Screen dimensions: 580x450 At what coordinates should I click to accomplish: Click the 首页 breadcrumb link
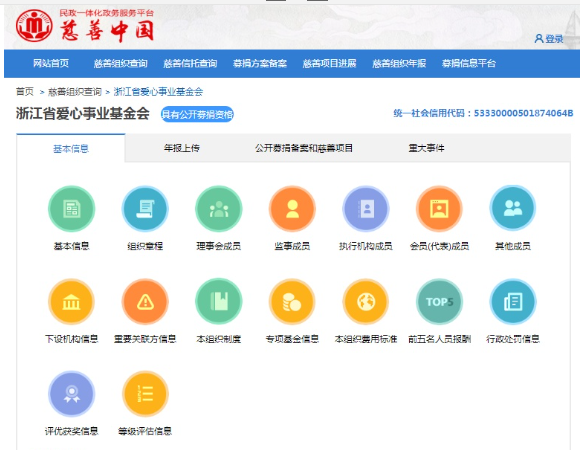(x=25, y=91)
